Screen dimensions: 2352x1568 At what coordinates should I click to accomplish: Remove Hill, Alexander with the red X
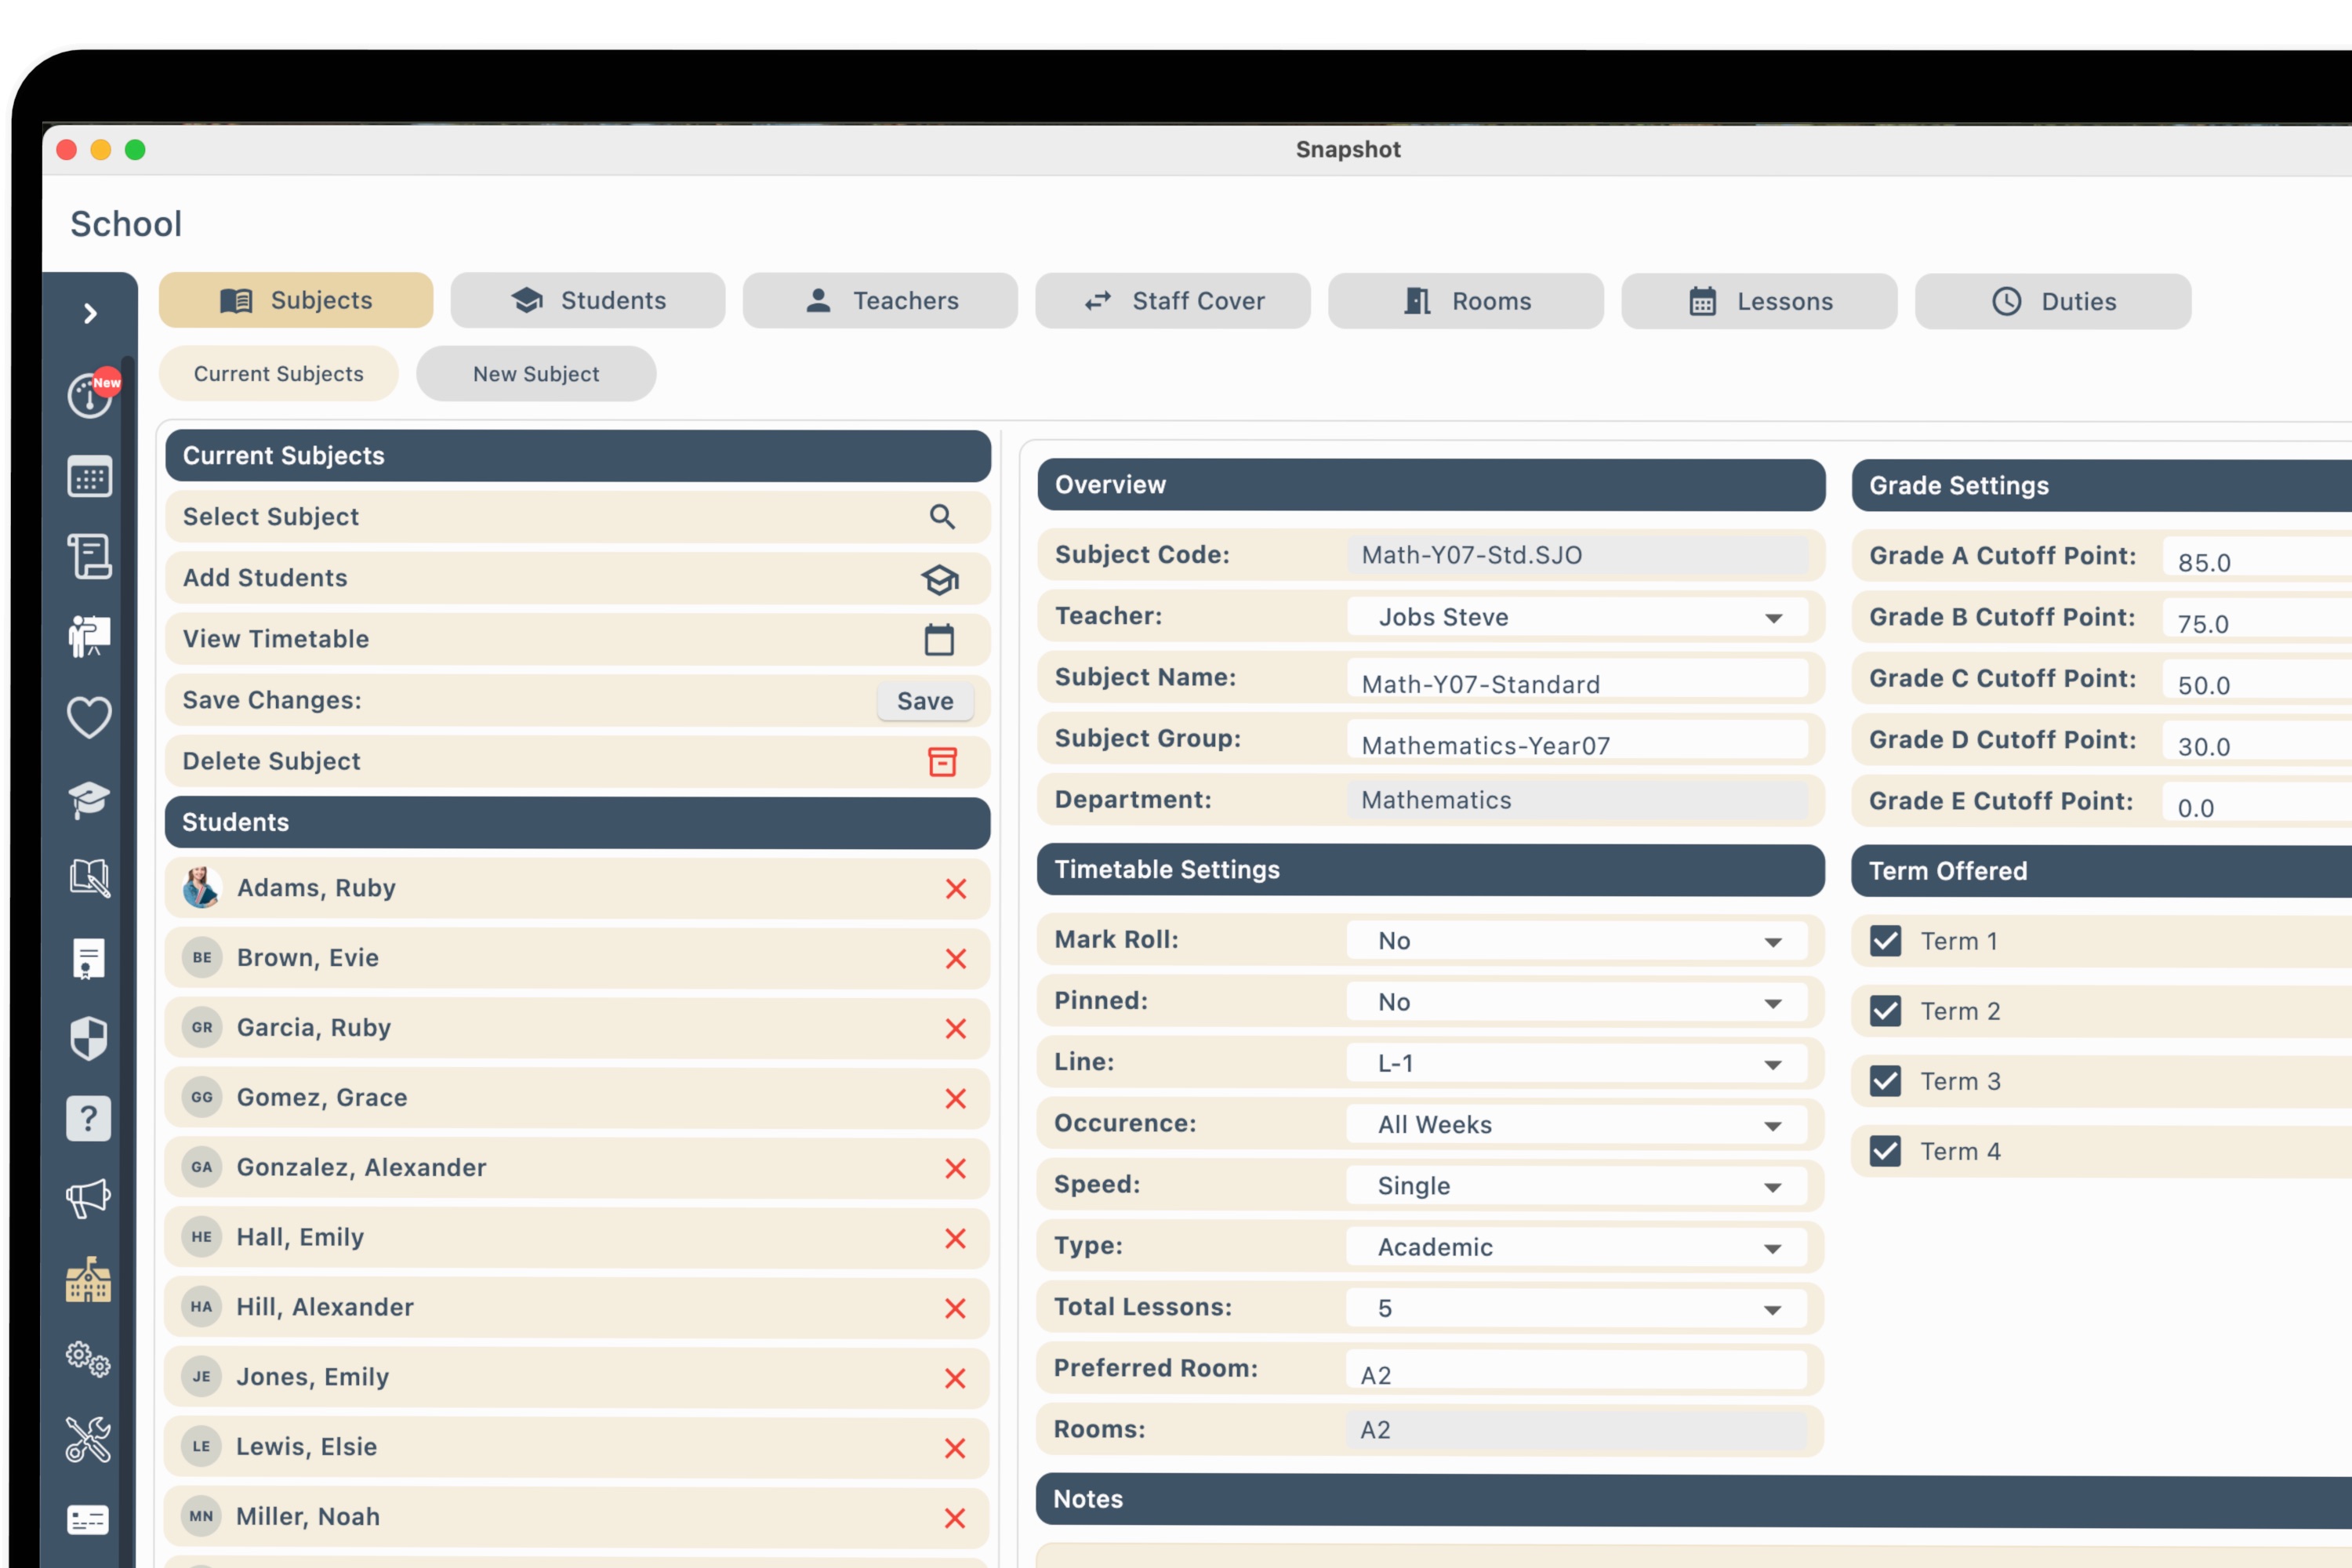pos(956,1309)
